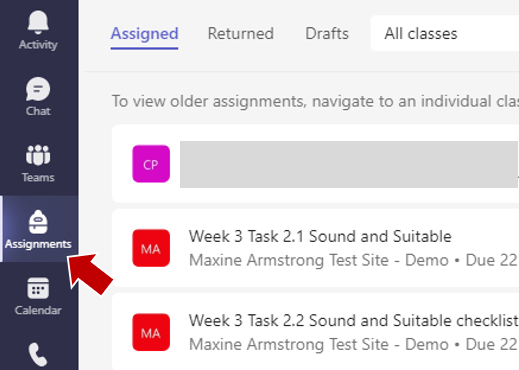
Task: Switch to the Returned tab
Action: pyautogui.click(x=241, y=34)
